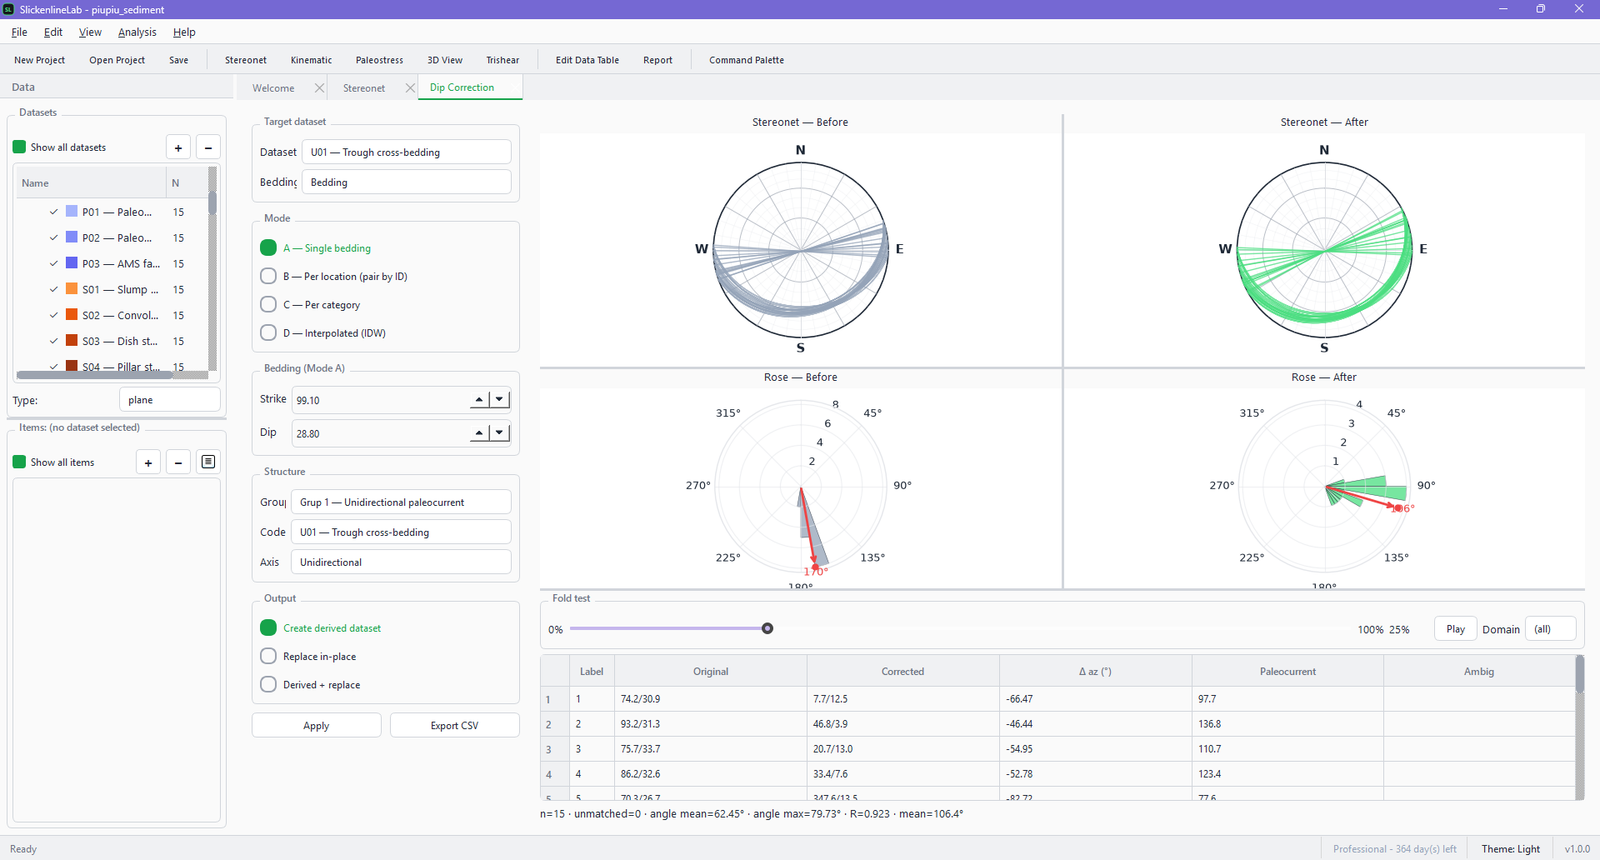Click the Apply button
The image size is (1600, 860).
[316, 725]
